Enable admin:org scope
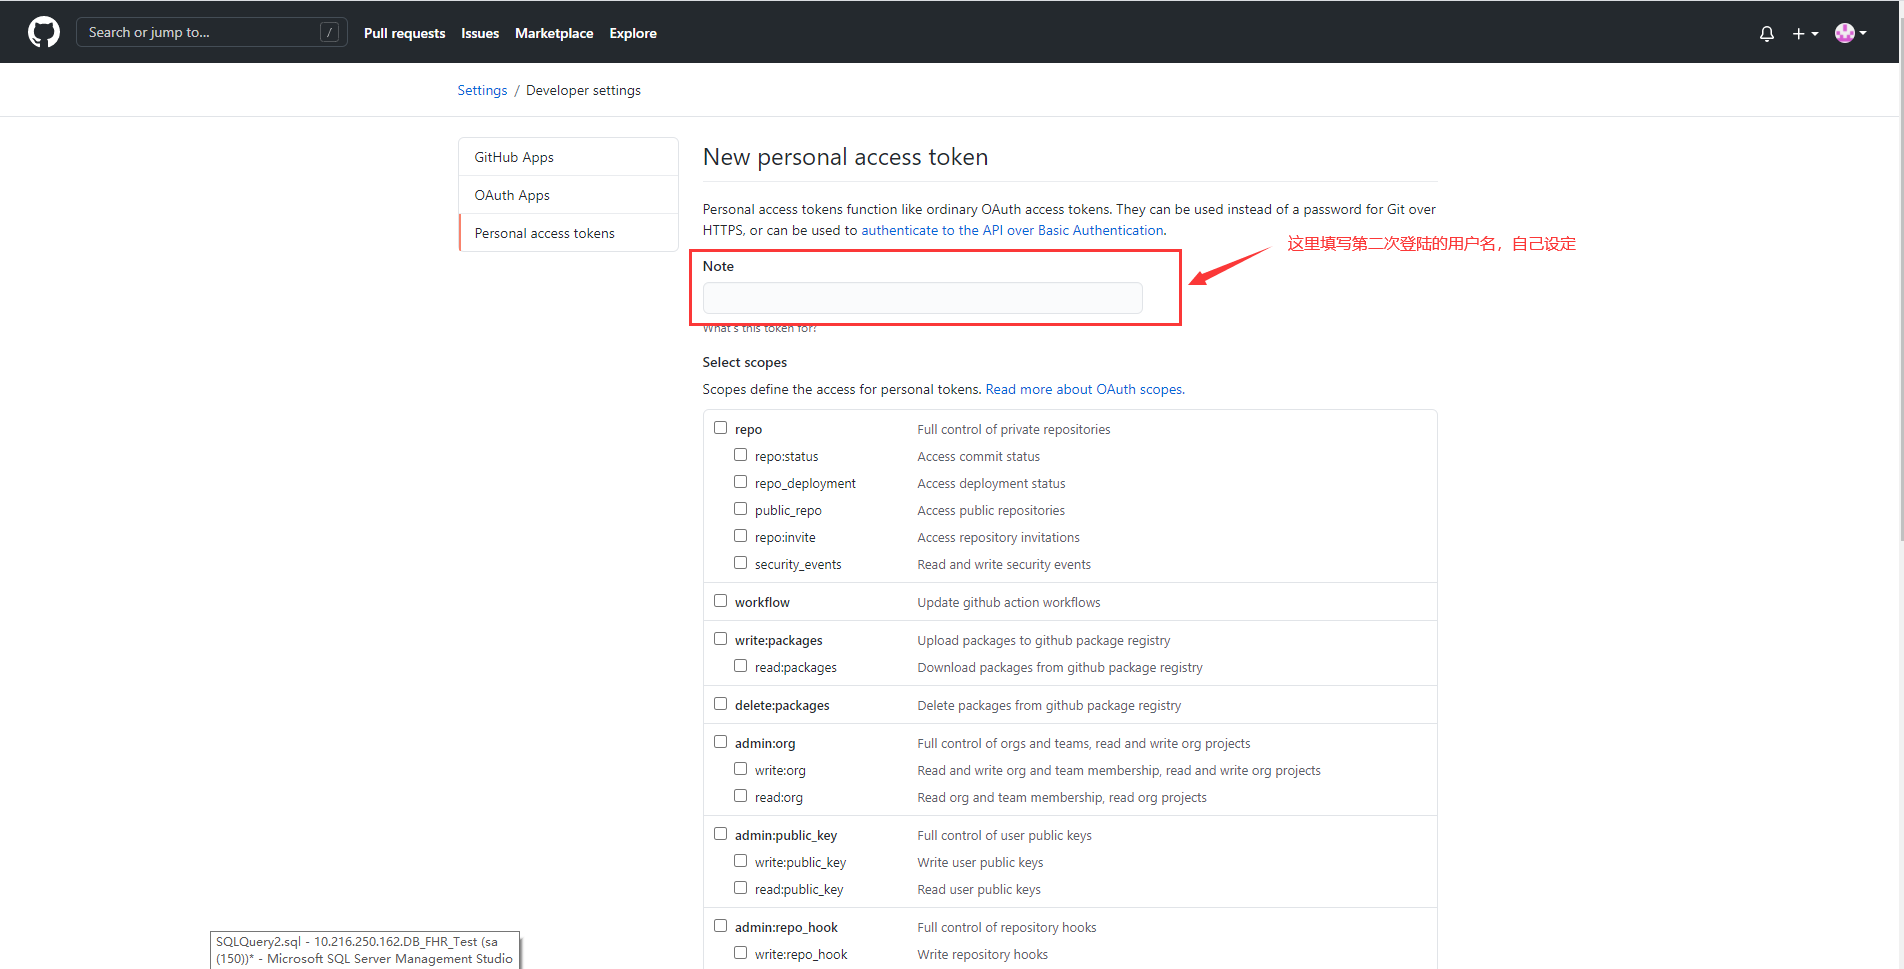The width and height of the screenshot is (1904, 969). pos(720,742)
